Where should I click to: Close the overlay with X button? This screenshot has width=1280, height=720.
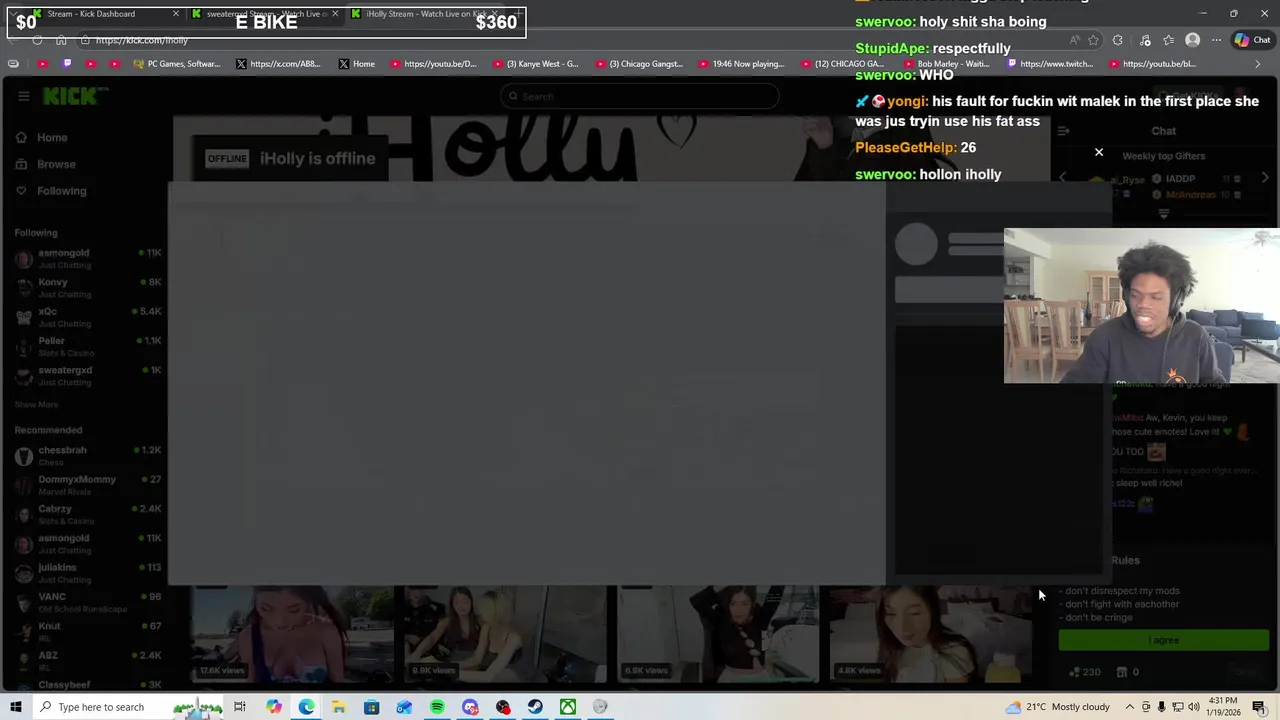point(1099,153)
